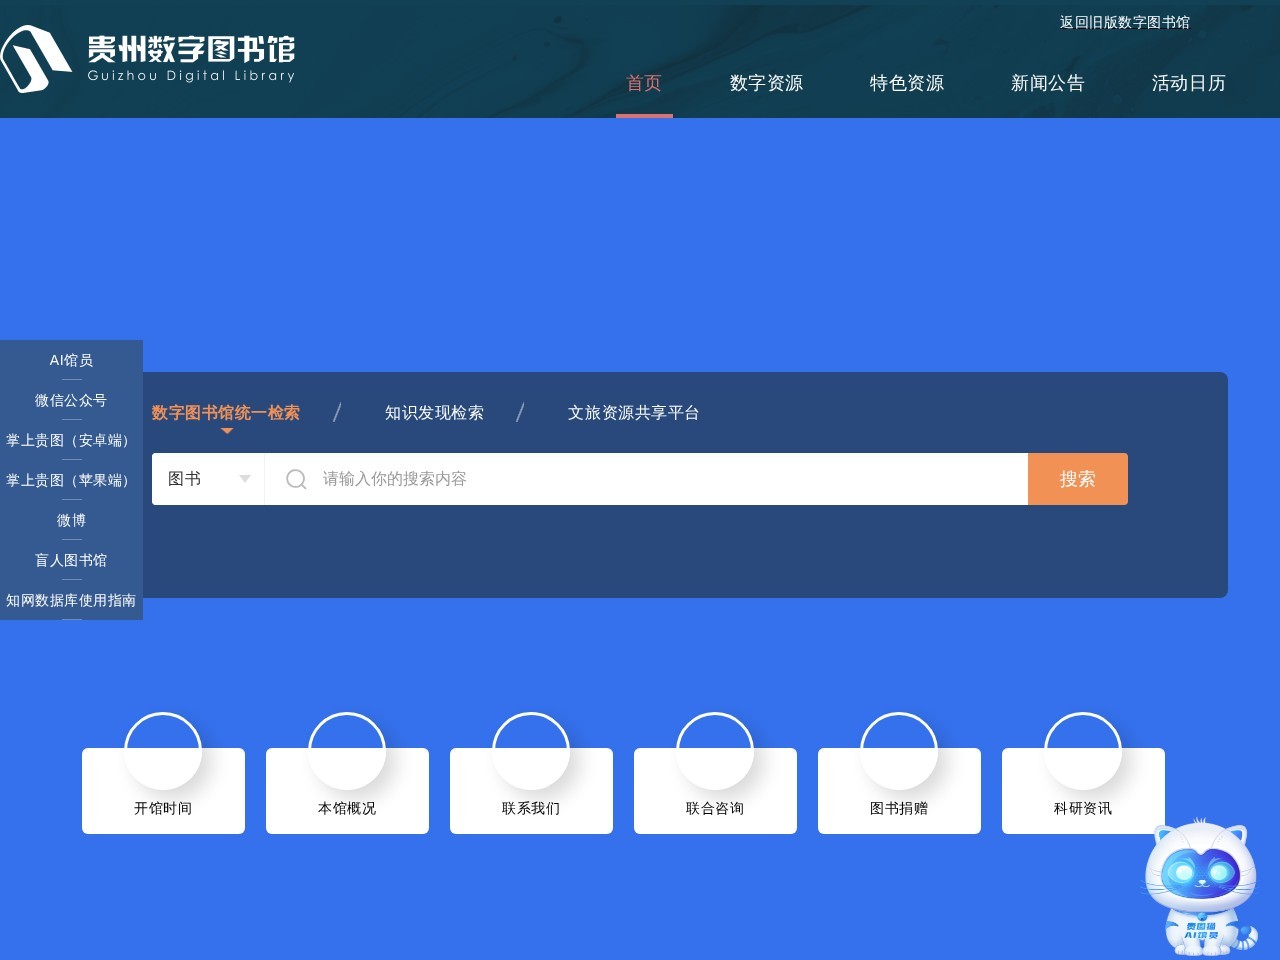This screenshot has height=960, width=1280.
Task: Switch to the 文旅资源共享平台 tab
Action: [x=635, y=412]
